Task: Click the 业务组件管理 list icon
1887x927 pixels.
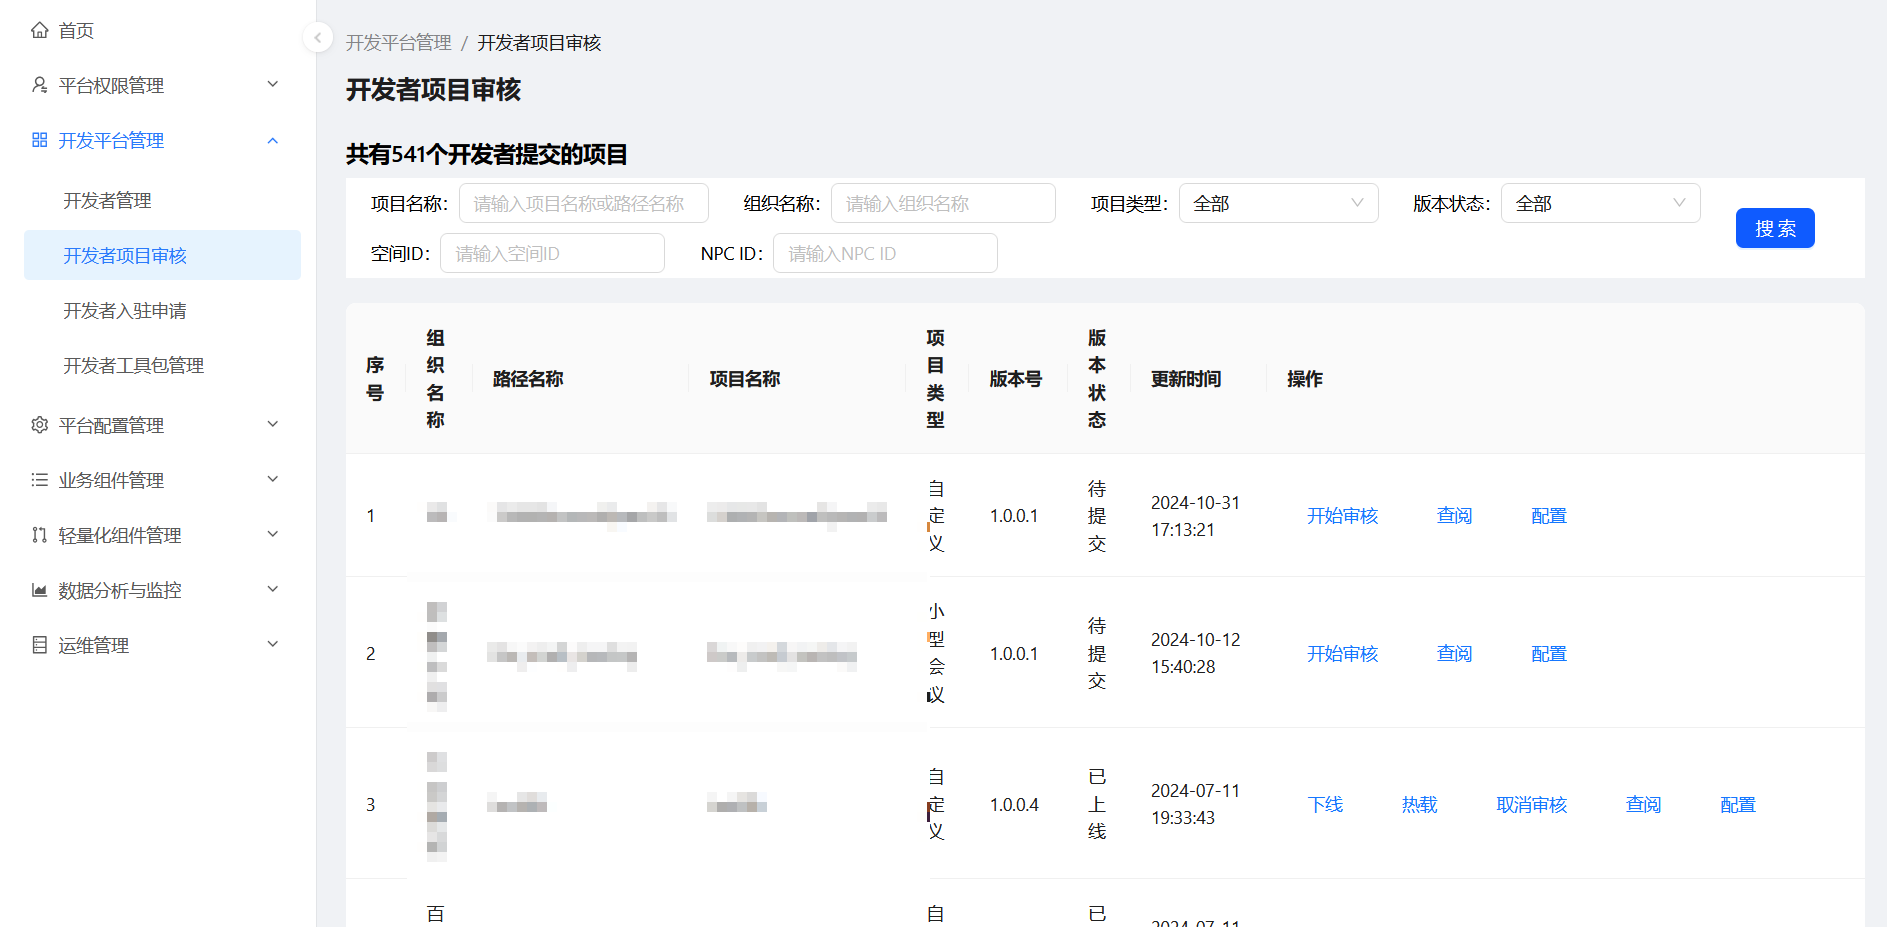Action: (x=40, y=480)
